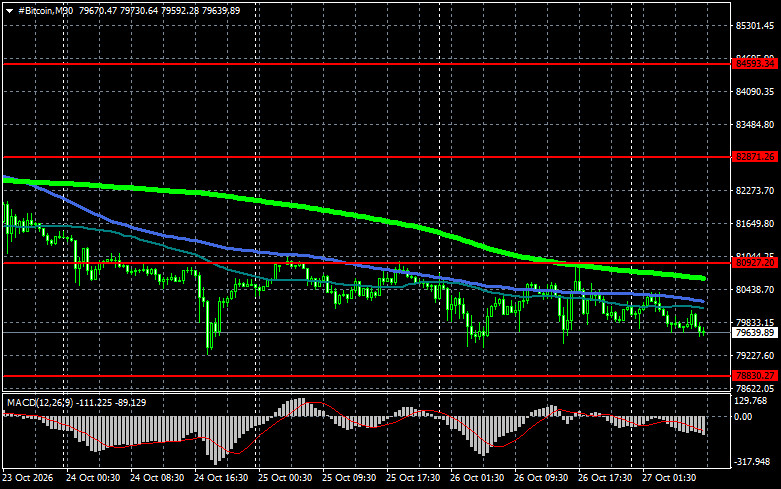Select the low value 79592.28 in header
Screen dimensions: 781x489
coord(179,10)
